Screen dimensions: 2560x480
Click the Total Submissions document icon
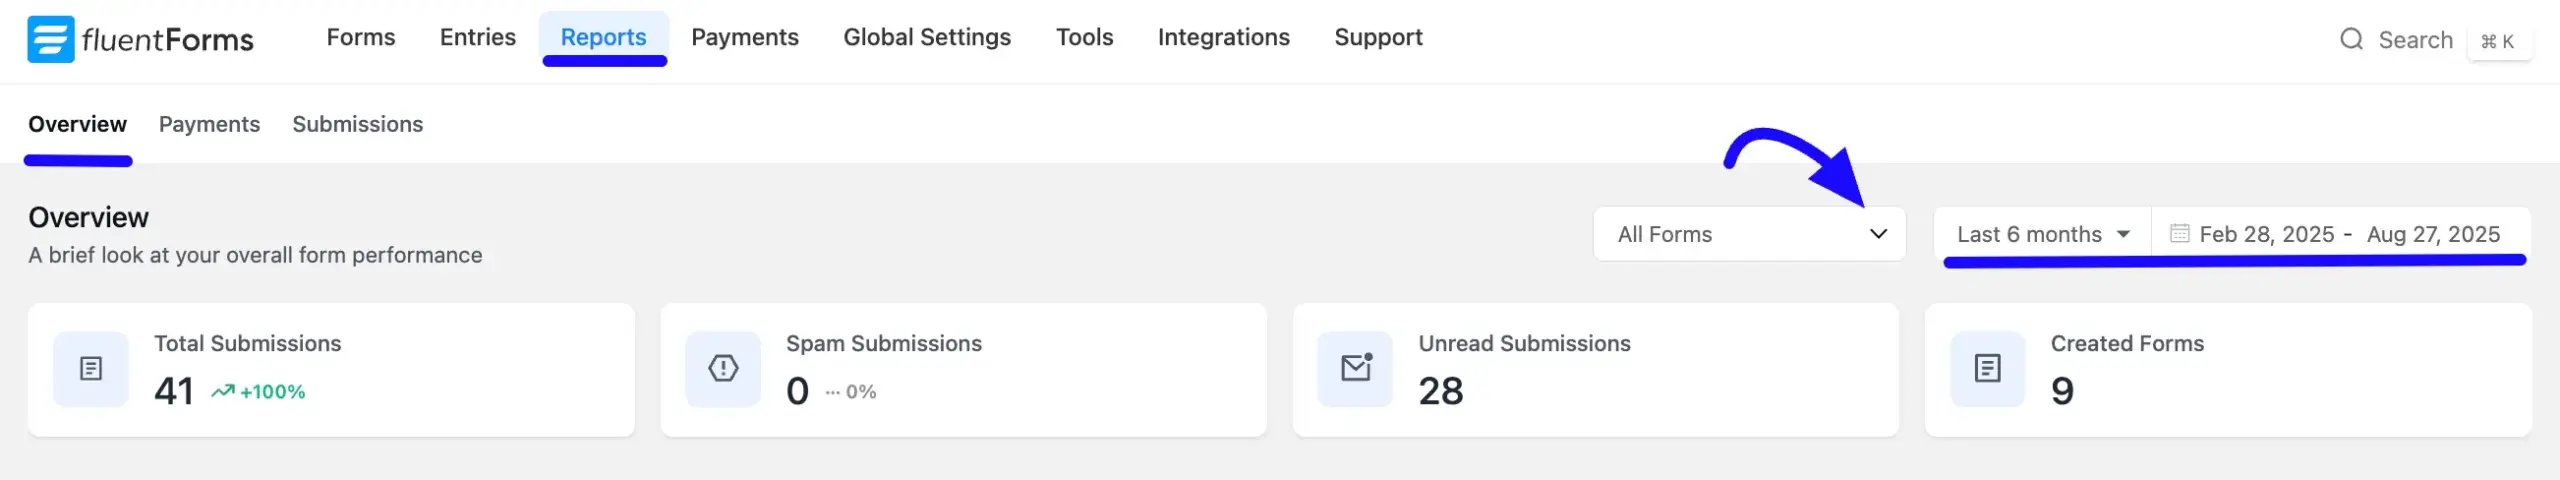click(91, 369)
